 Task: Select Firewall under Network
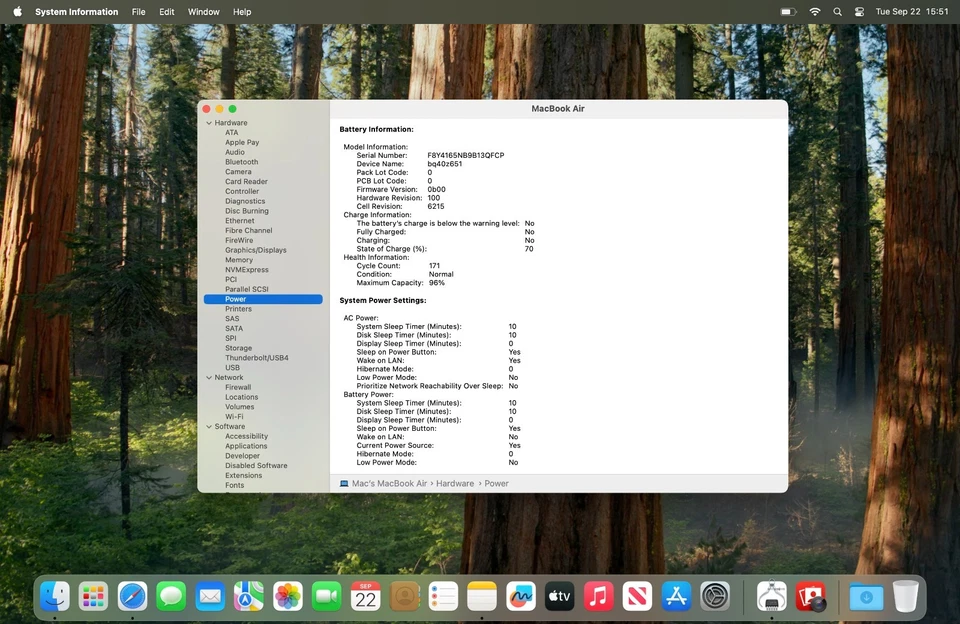click(x=238, y=388)
